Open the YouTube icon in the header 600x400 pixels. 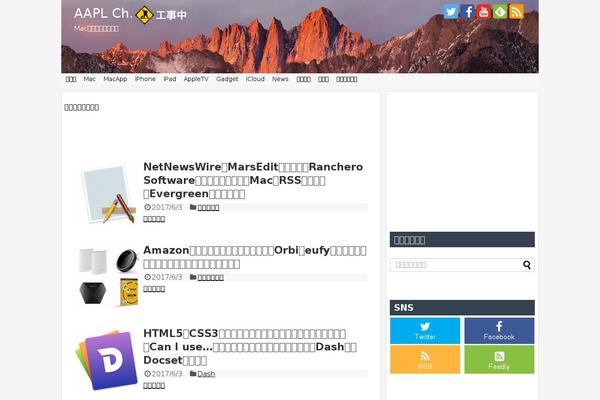(x=484, y=12)
